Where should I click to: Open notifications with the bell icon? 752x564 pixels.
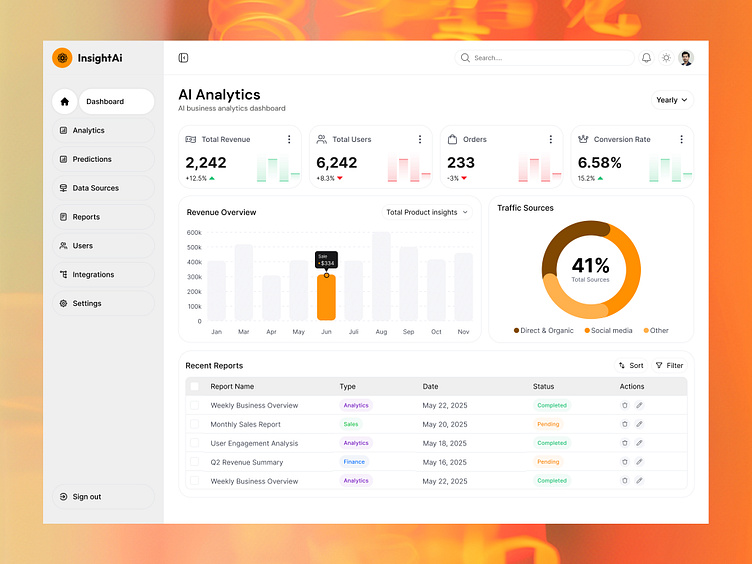click(646, 58)
